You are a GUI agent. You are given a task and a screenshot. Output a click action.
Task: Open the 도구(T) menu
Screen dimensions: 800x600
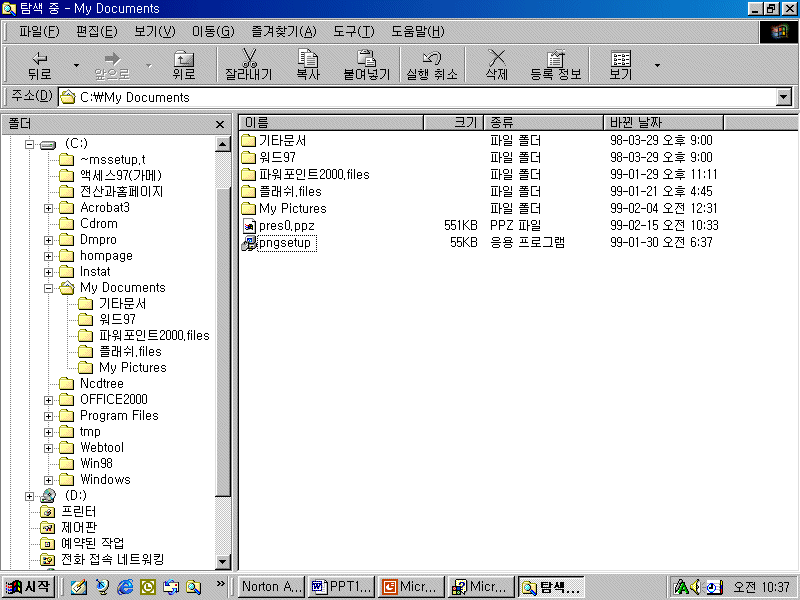(354, 32)
